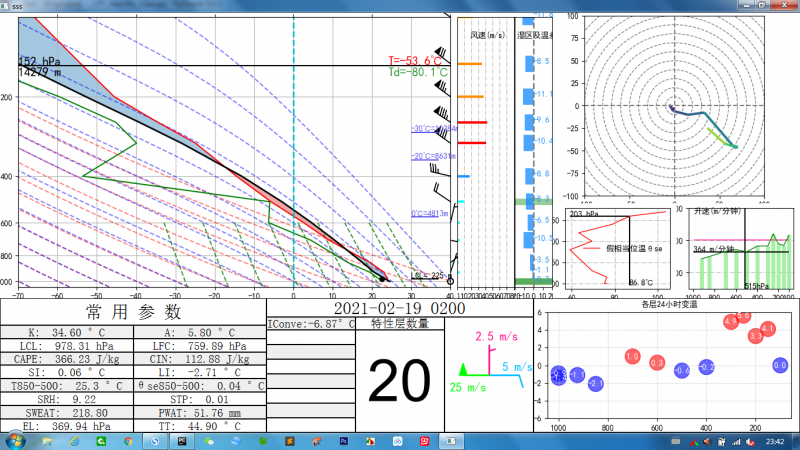Click the red T=-53.6°C label
The image size is (800, 450).
coord(418,60)
